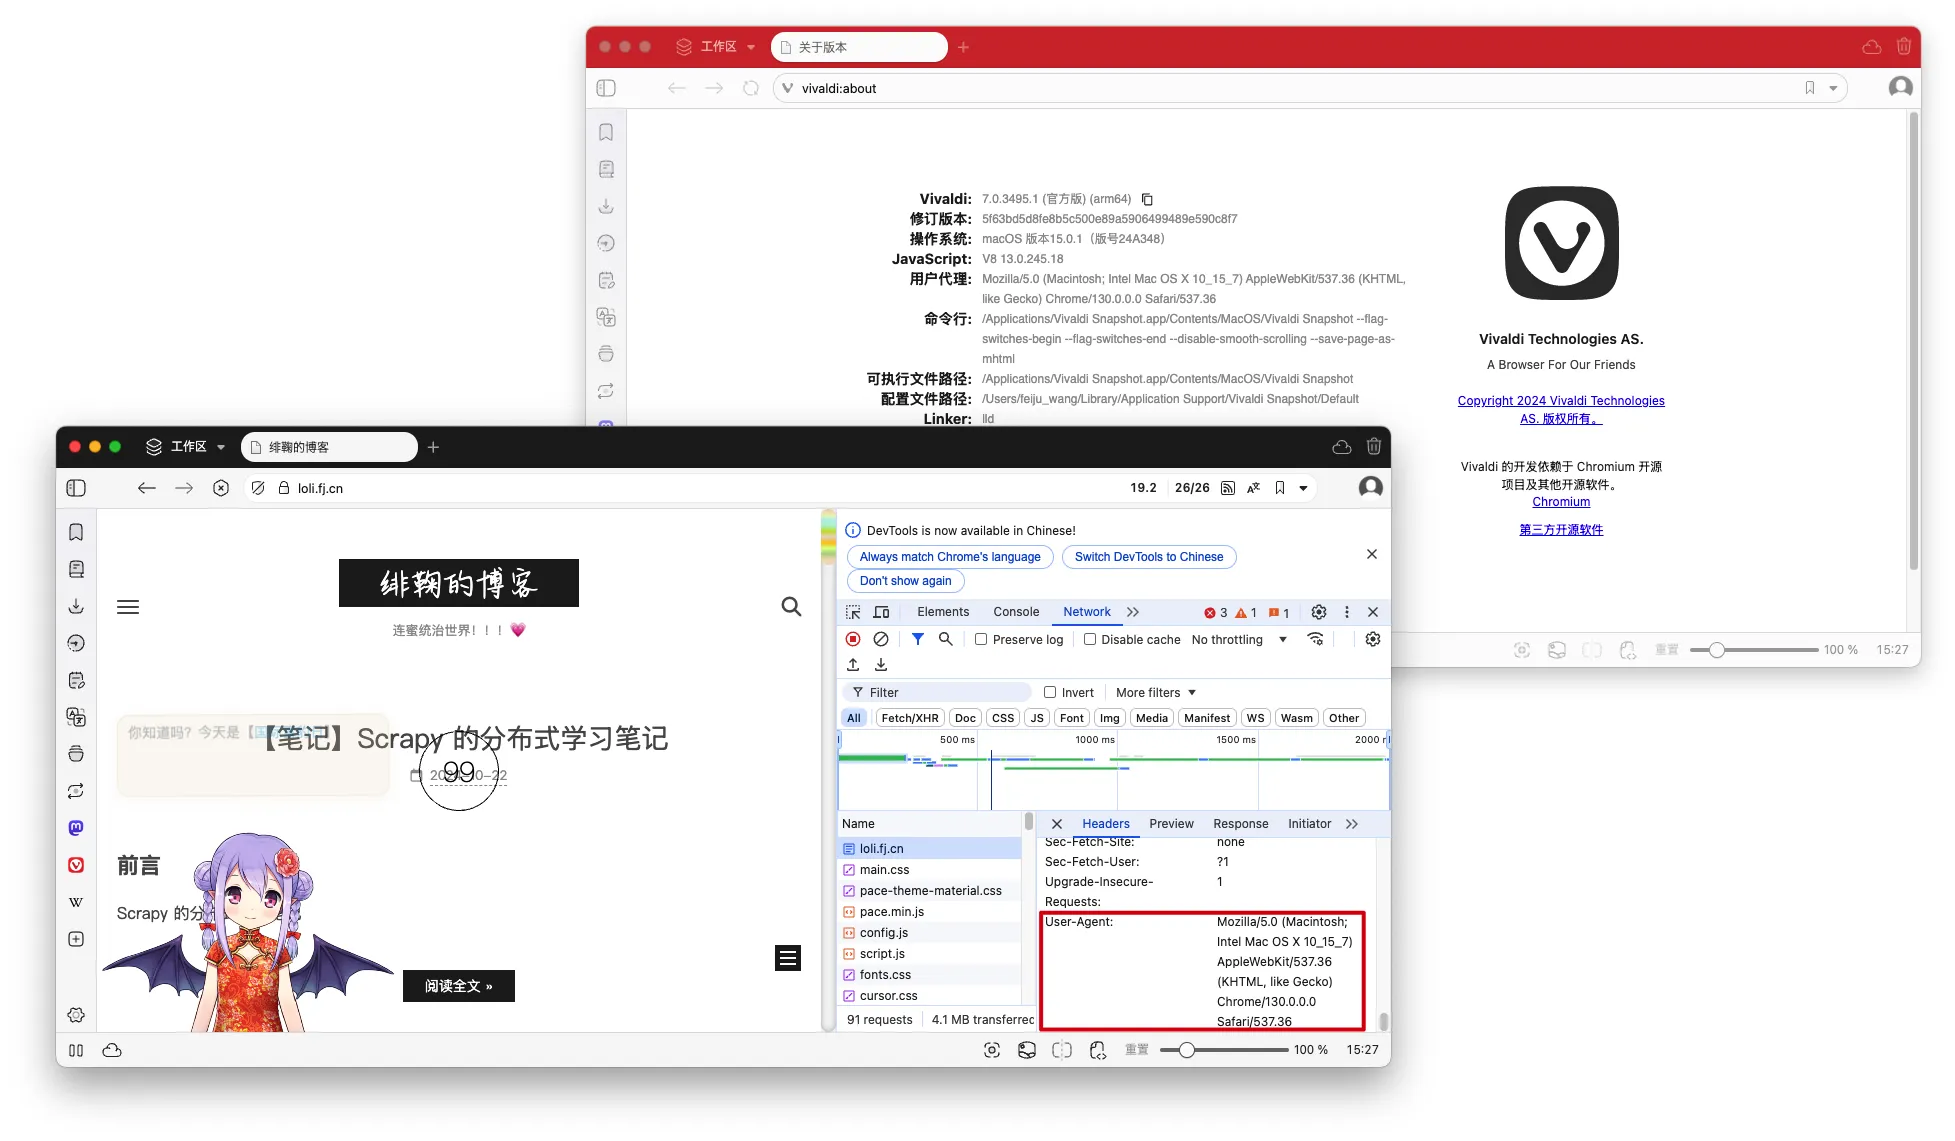This screenshot has height=1141, width=1955.
Task: Switch to the Console tab in DevTools
Action: [x=1016, y=612]
